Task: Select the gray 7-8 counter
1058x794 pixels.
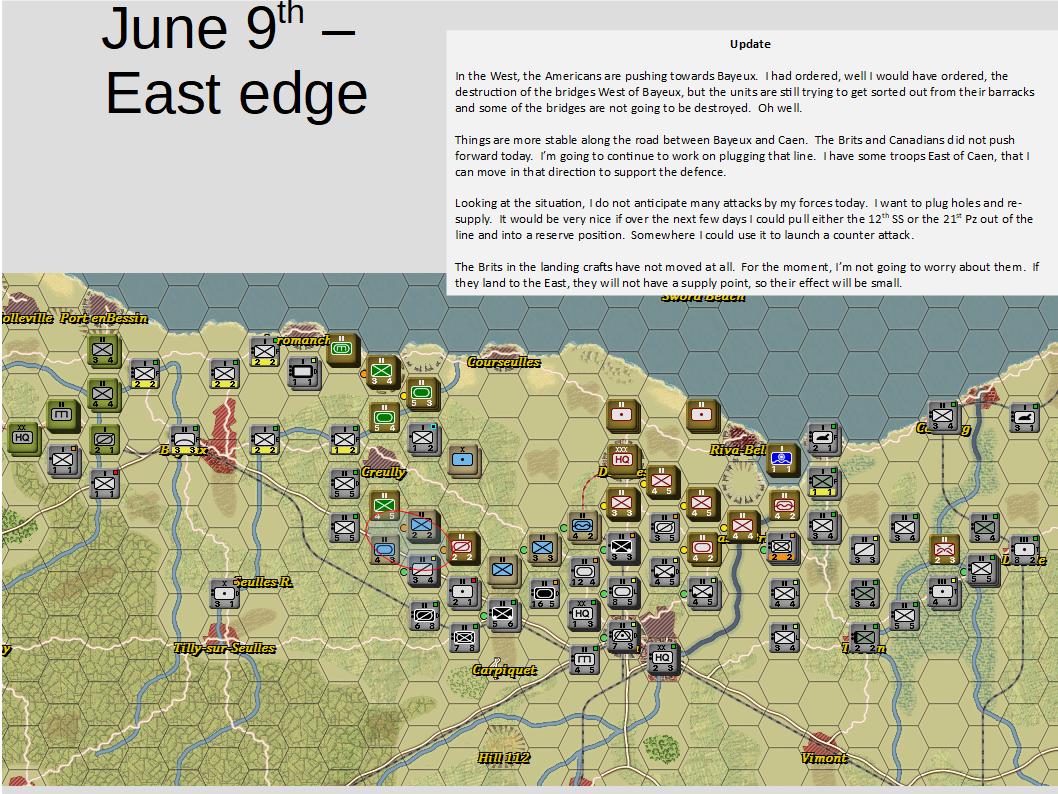Action: pos(465,638)
